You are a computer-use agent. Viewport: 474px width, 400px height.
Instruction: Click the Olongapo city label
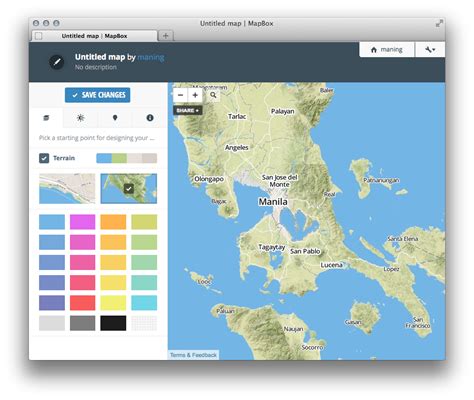(209, 179)
